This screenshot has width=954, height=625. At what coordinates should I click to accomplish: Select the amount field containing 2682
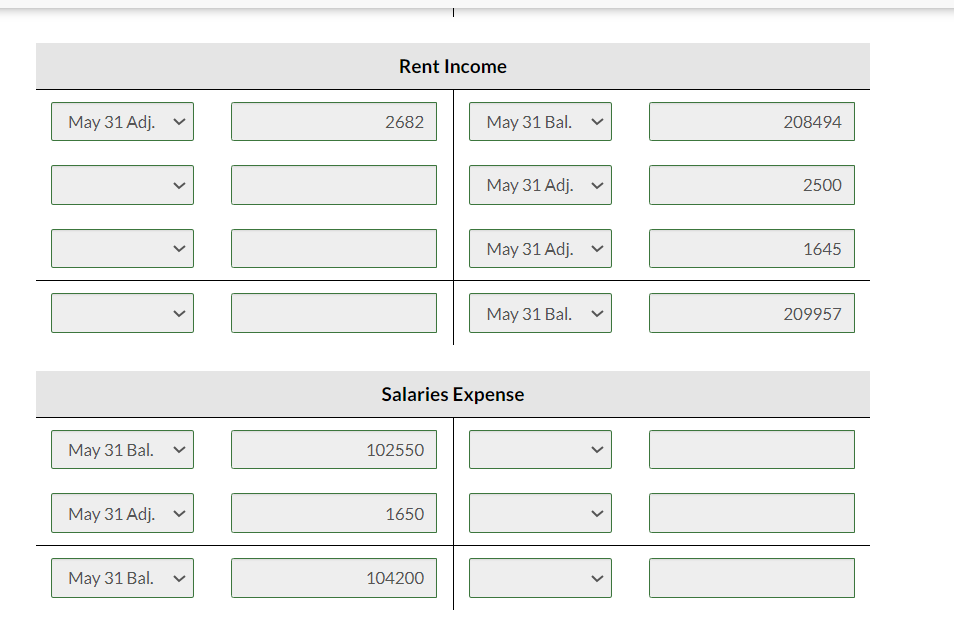(x=333, y=121)
